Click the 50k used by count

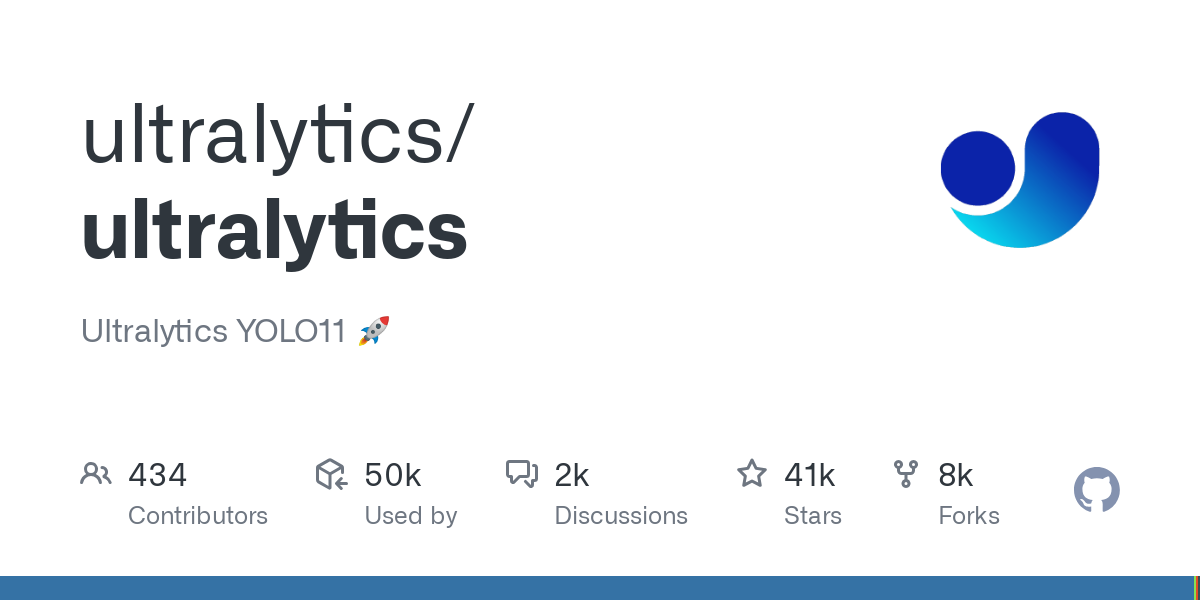[392, 474]
